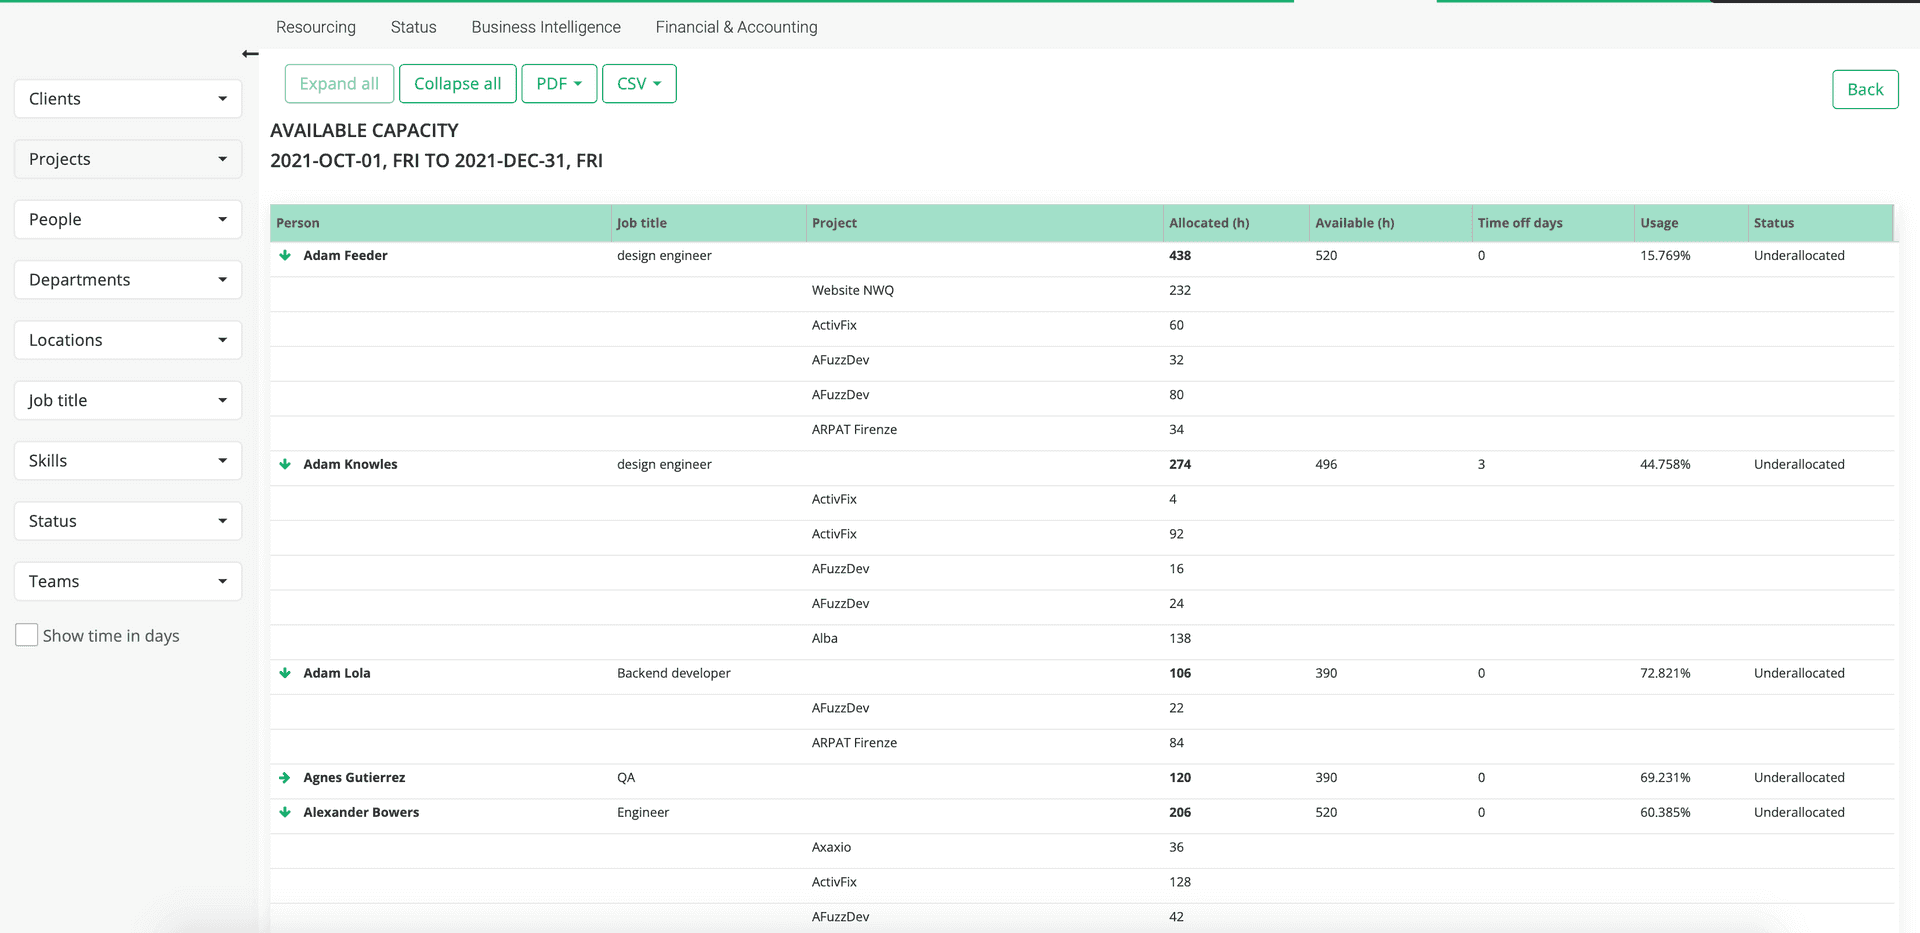The image size is (1920, 933).
Task: Expand Agnes Gutierrez's row arrow
Action: point(285,778)
